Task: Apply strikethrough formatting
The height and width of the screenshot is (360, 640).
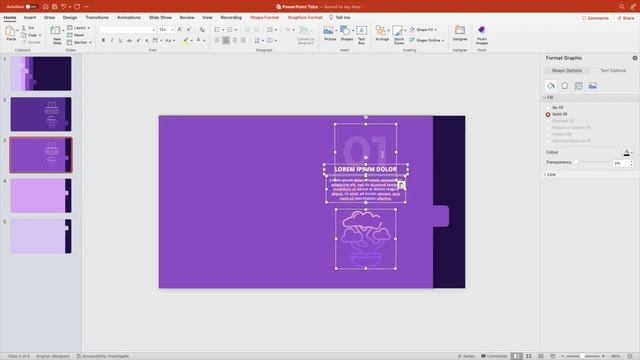Action: (129, 40)
